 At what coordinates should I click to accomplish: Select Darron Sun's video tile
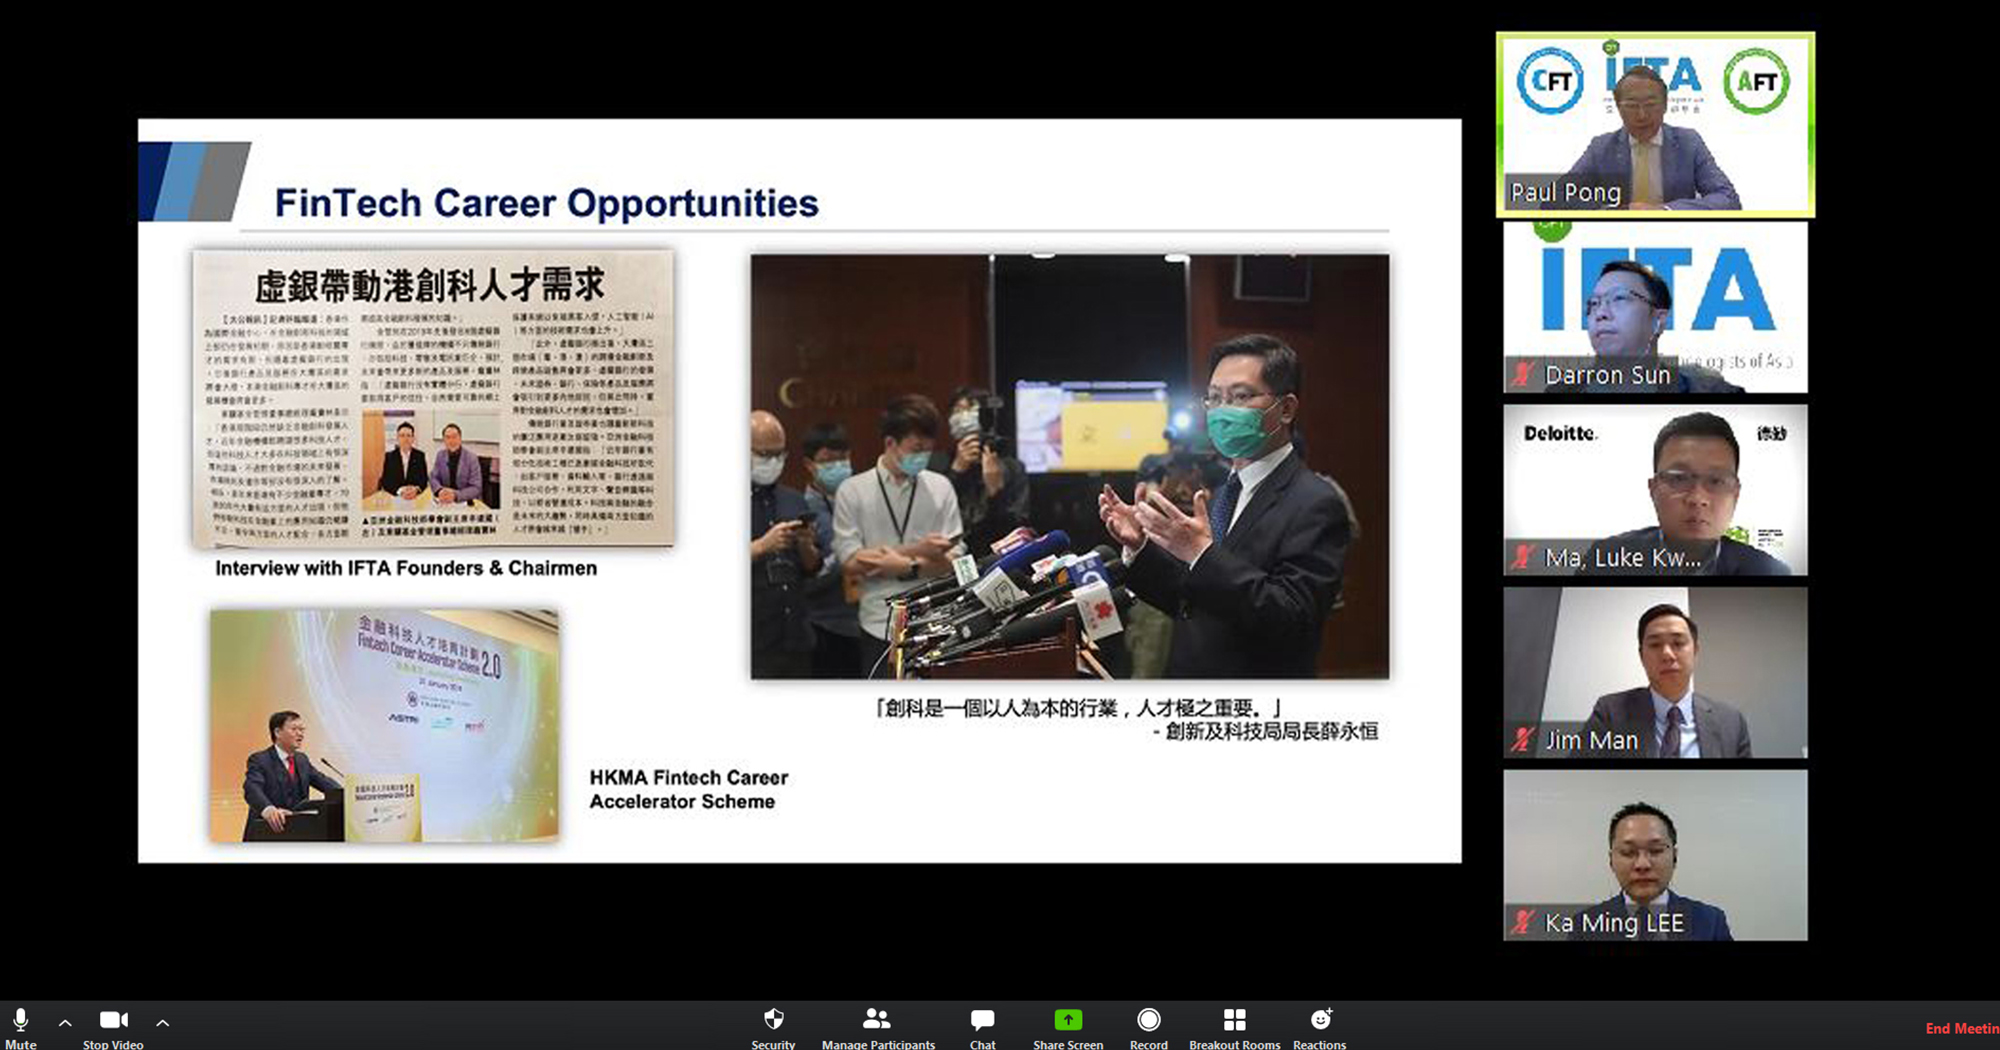(x=1655, y=307)
